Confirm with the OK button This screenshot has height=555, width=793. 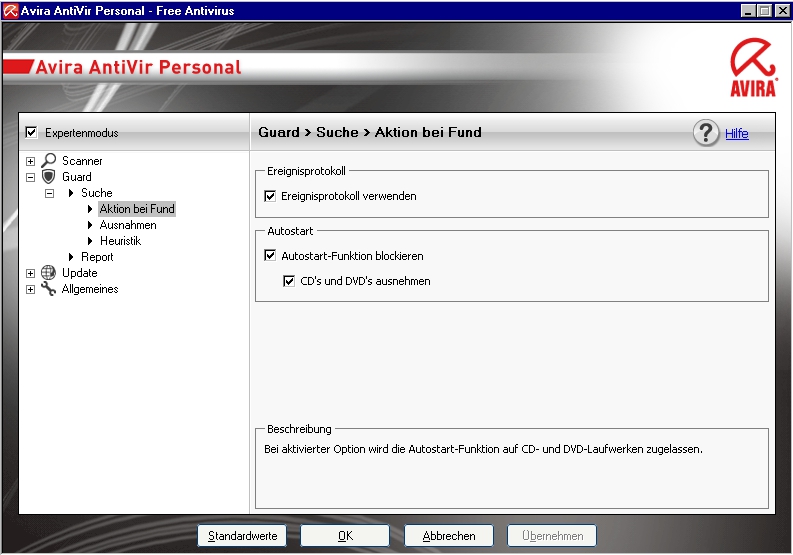(345, 536)
